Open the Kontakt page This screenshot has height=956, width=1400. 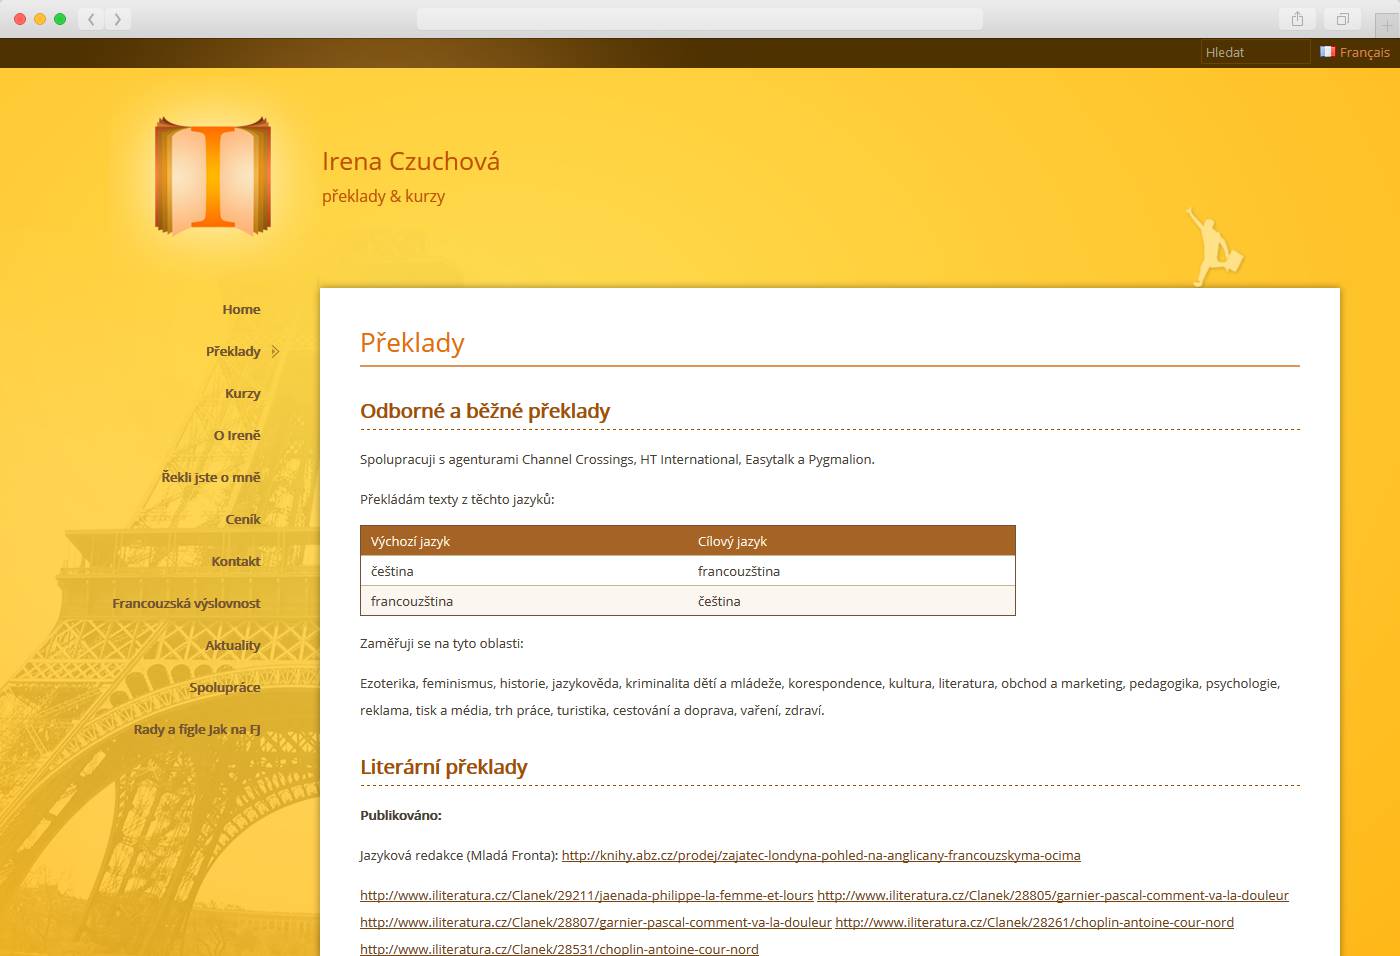coord(236,561)
